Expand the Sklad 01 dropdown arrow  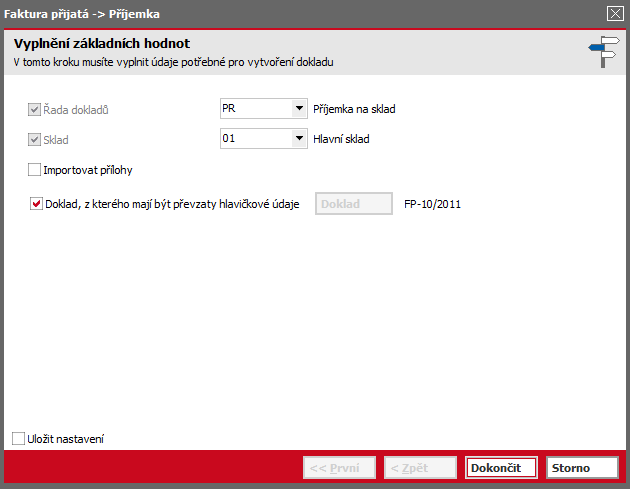pyautogui.click(x=299, y=139)
